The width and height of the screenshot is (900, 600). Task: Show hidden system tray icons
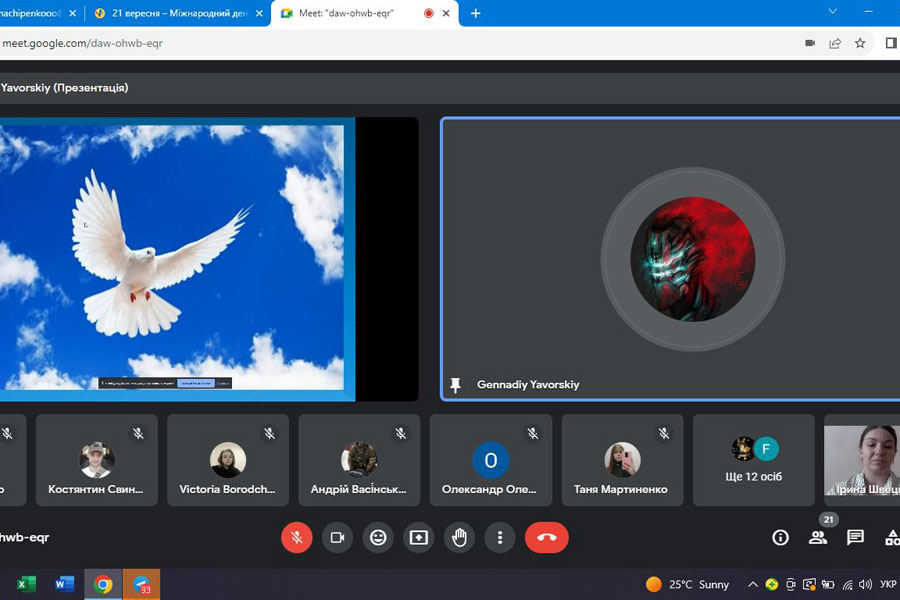pyautogui.click(x=752, y=584)
